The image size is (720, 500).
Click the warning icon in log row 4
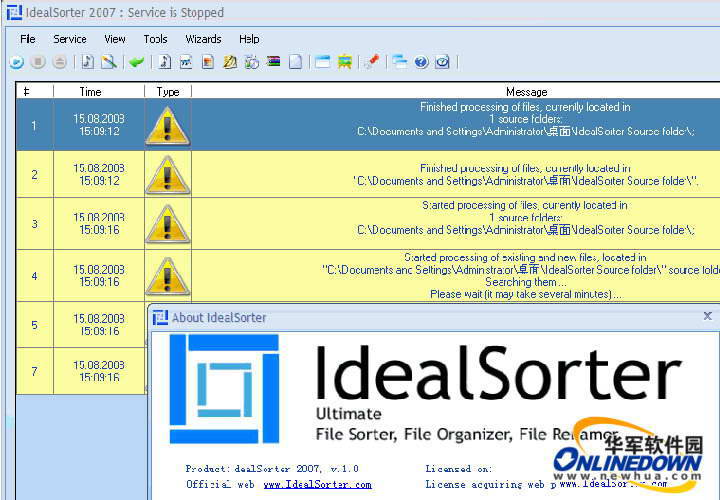168,275
